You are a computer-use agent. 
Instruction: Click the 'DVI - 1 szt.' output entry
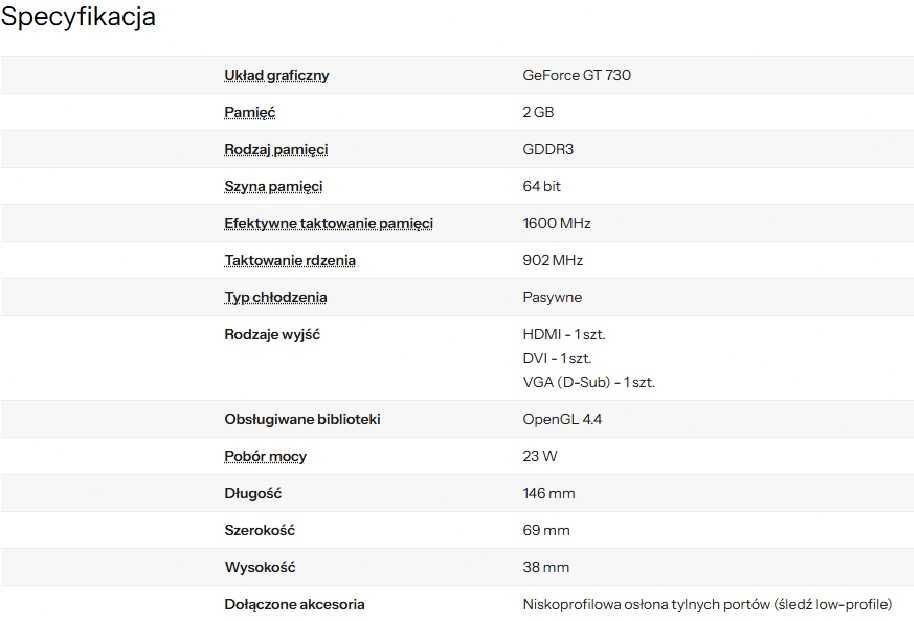click(557, 359)
